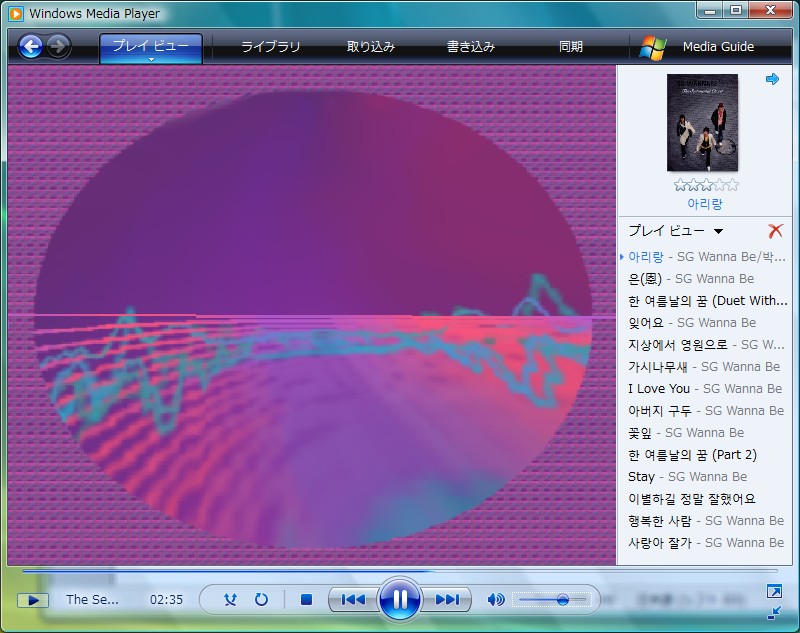Select the playing track 아리랑 in the playlist

click(x=705, y=257)
